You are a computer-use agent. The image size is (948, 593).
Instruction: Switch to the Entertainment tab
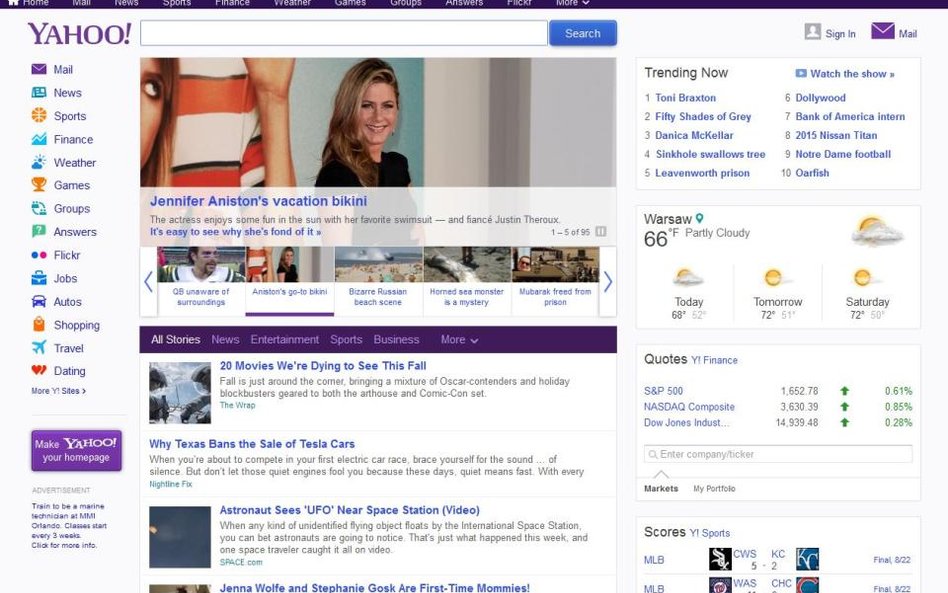point(285,340)
